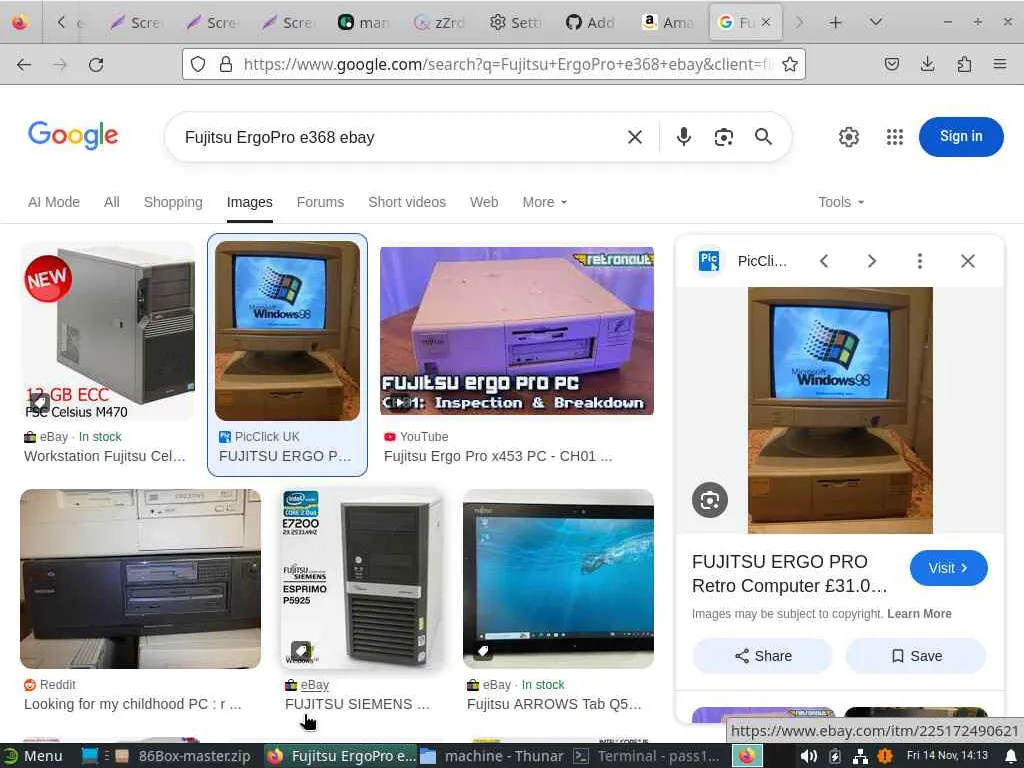The width and height of the screenshot is (1024, 768).
Task: Switch to the Shopping tab
Action: coord(173,202)
